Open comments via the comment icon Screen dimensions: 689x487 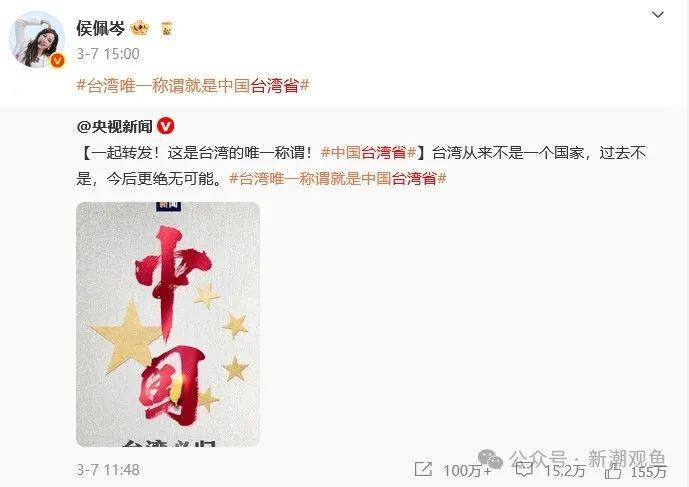click(x=524, y=469)
